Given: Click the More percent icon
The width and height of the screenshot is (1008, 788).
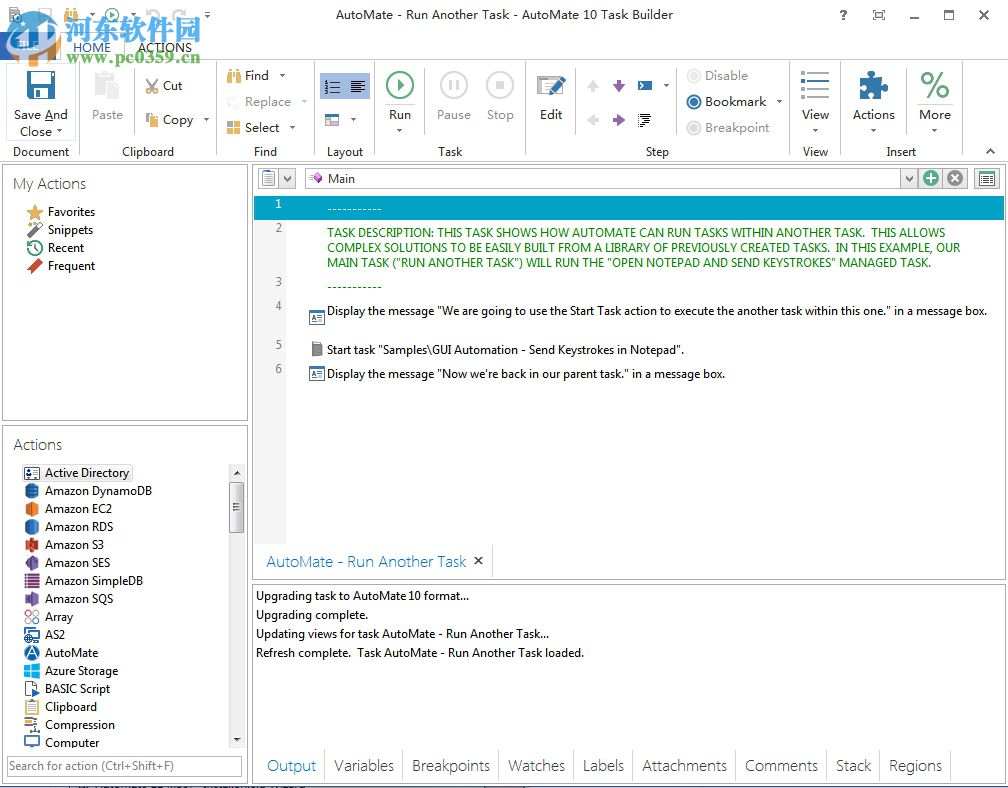Looking at the screenshot, I should click(935, 86).
